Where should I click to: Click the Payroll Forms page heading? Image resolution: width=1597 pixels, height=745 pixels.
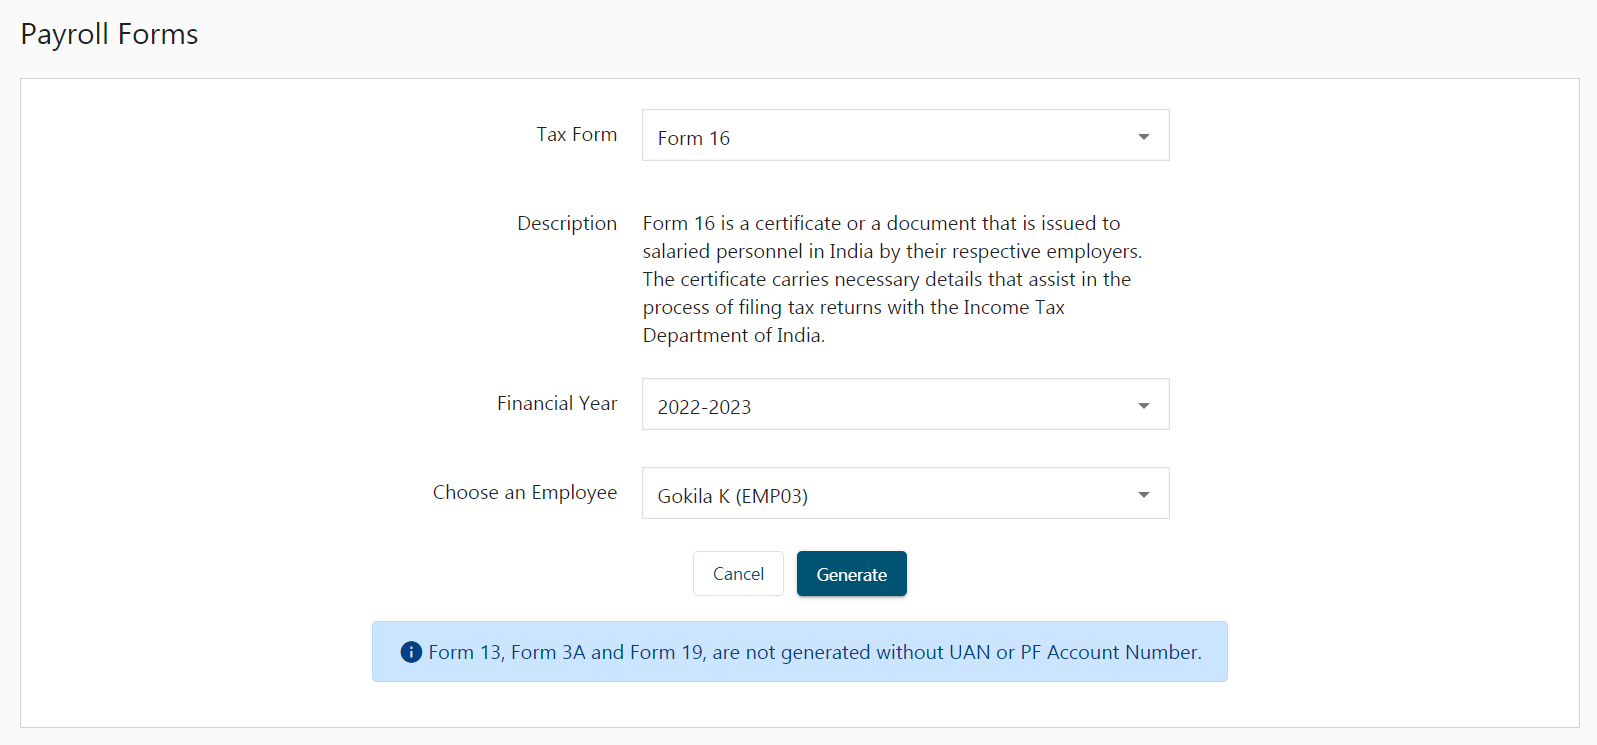pyautogui.click(x=109, y=35)
